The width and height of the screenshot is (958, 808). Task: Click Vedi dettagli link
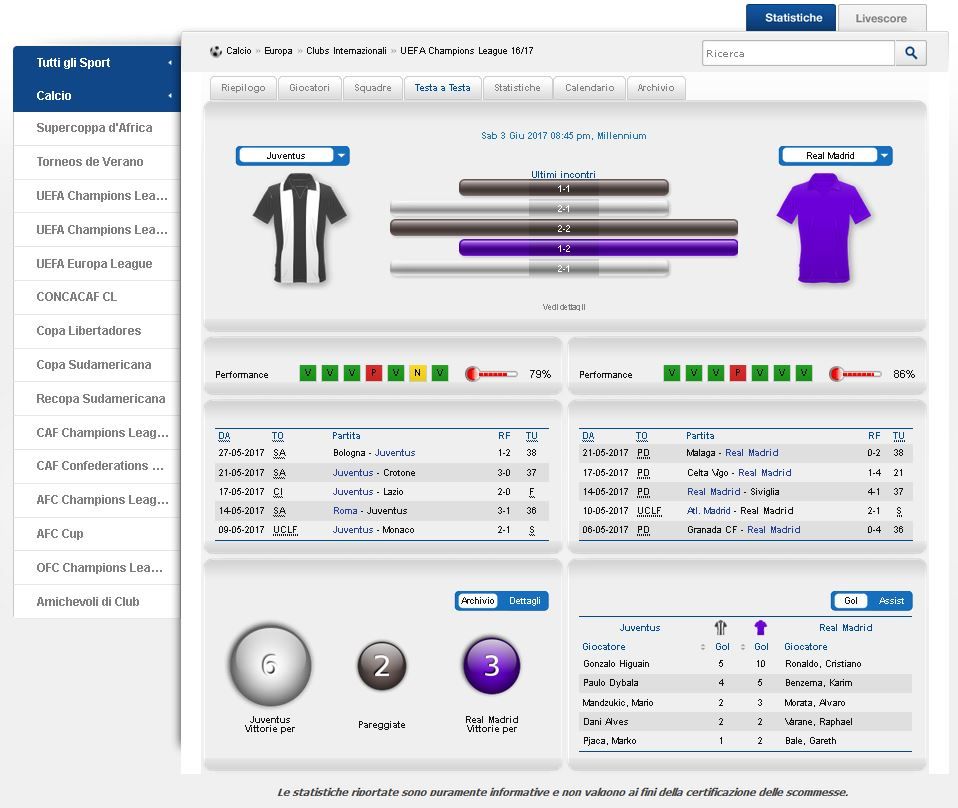point(564,307)
